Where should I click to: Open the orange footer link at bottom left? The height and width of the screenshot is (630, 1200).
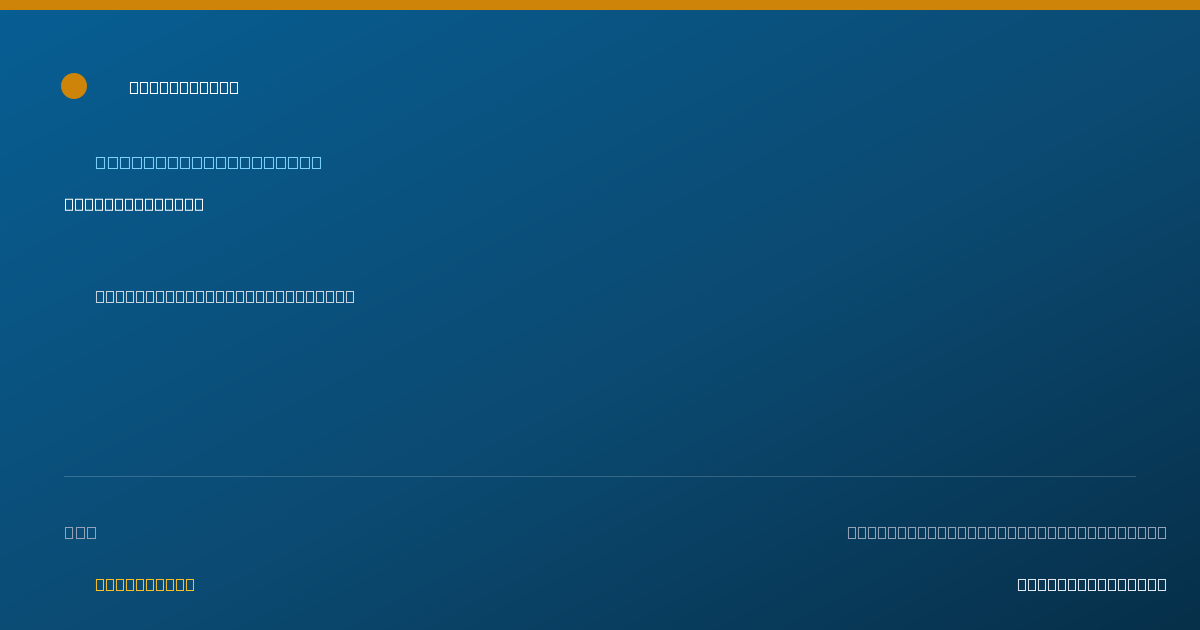[x=145, y=584]
